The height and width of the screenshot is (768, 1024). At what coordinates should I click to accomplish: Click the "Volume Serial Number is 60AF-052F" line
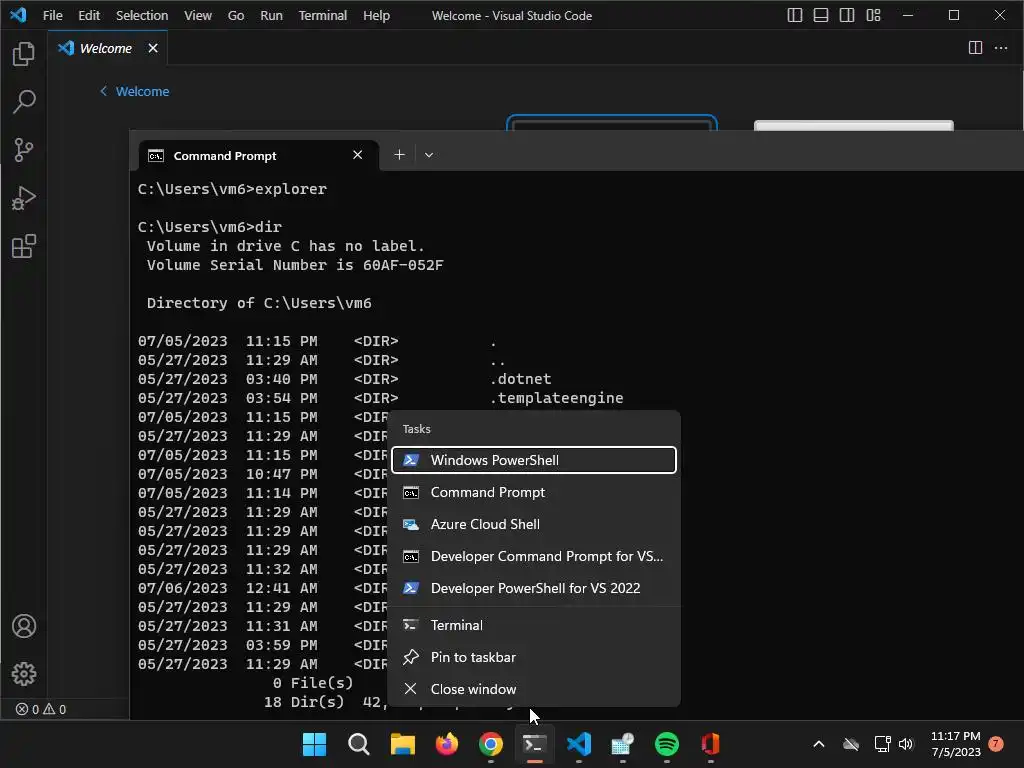point(295,264)
